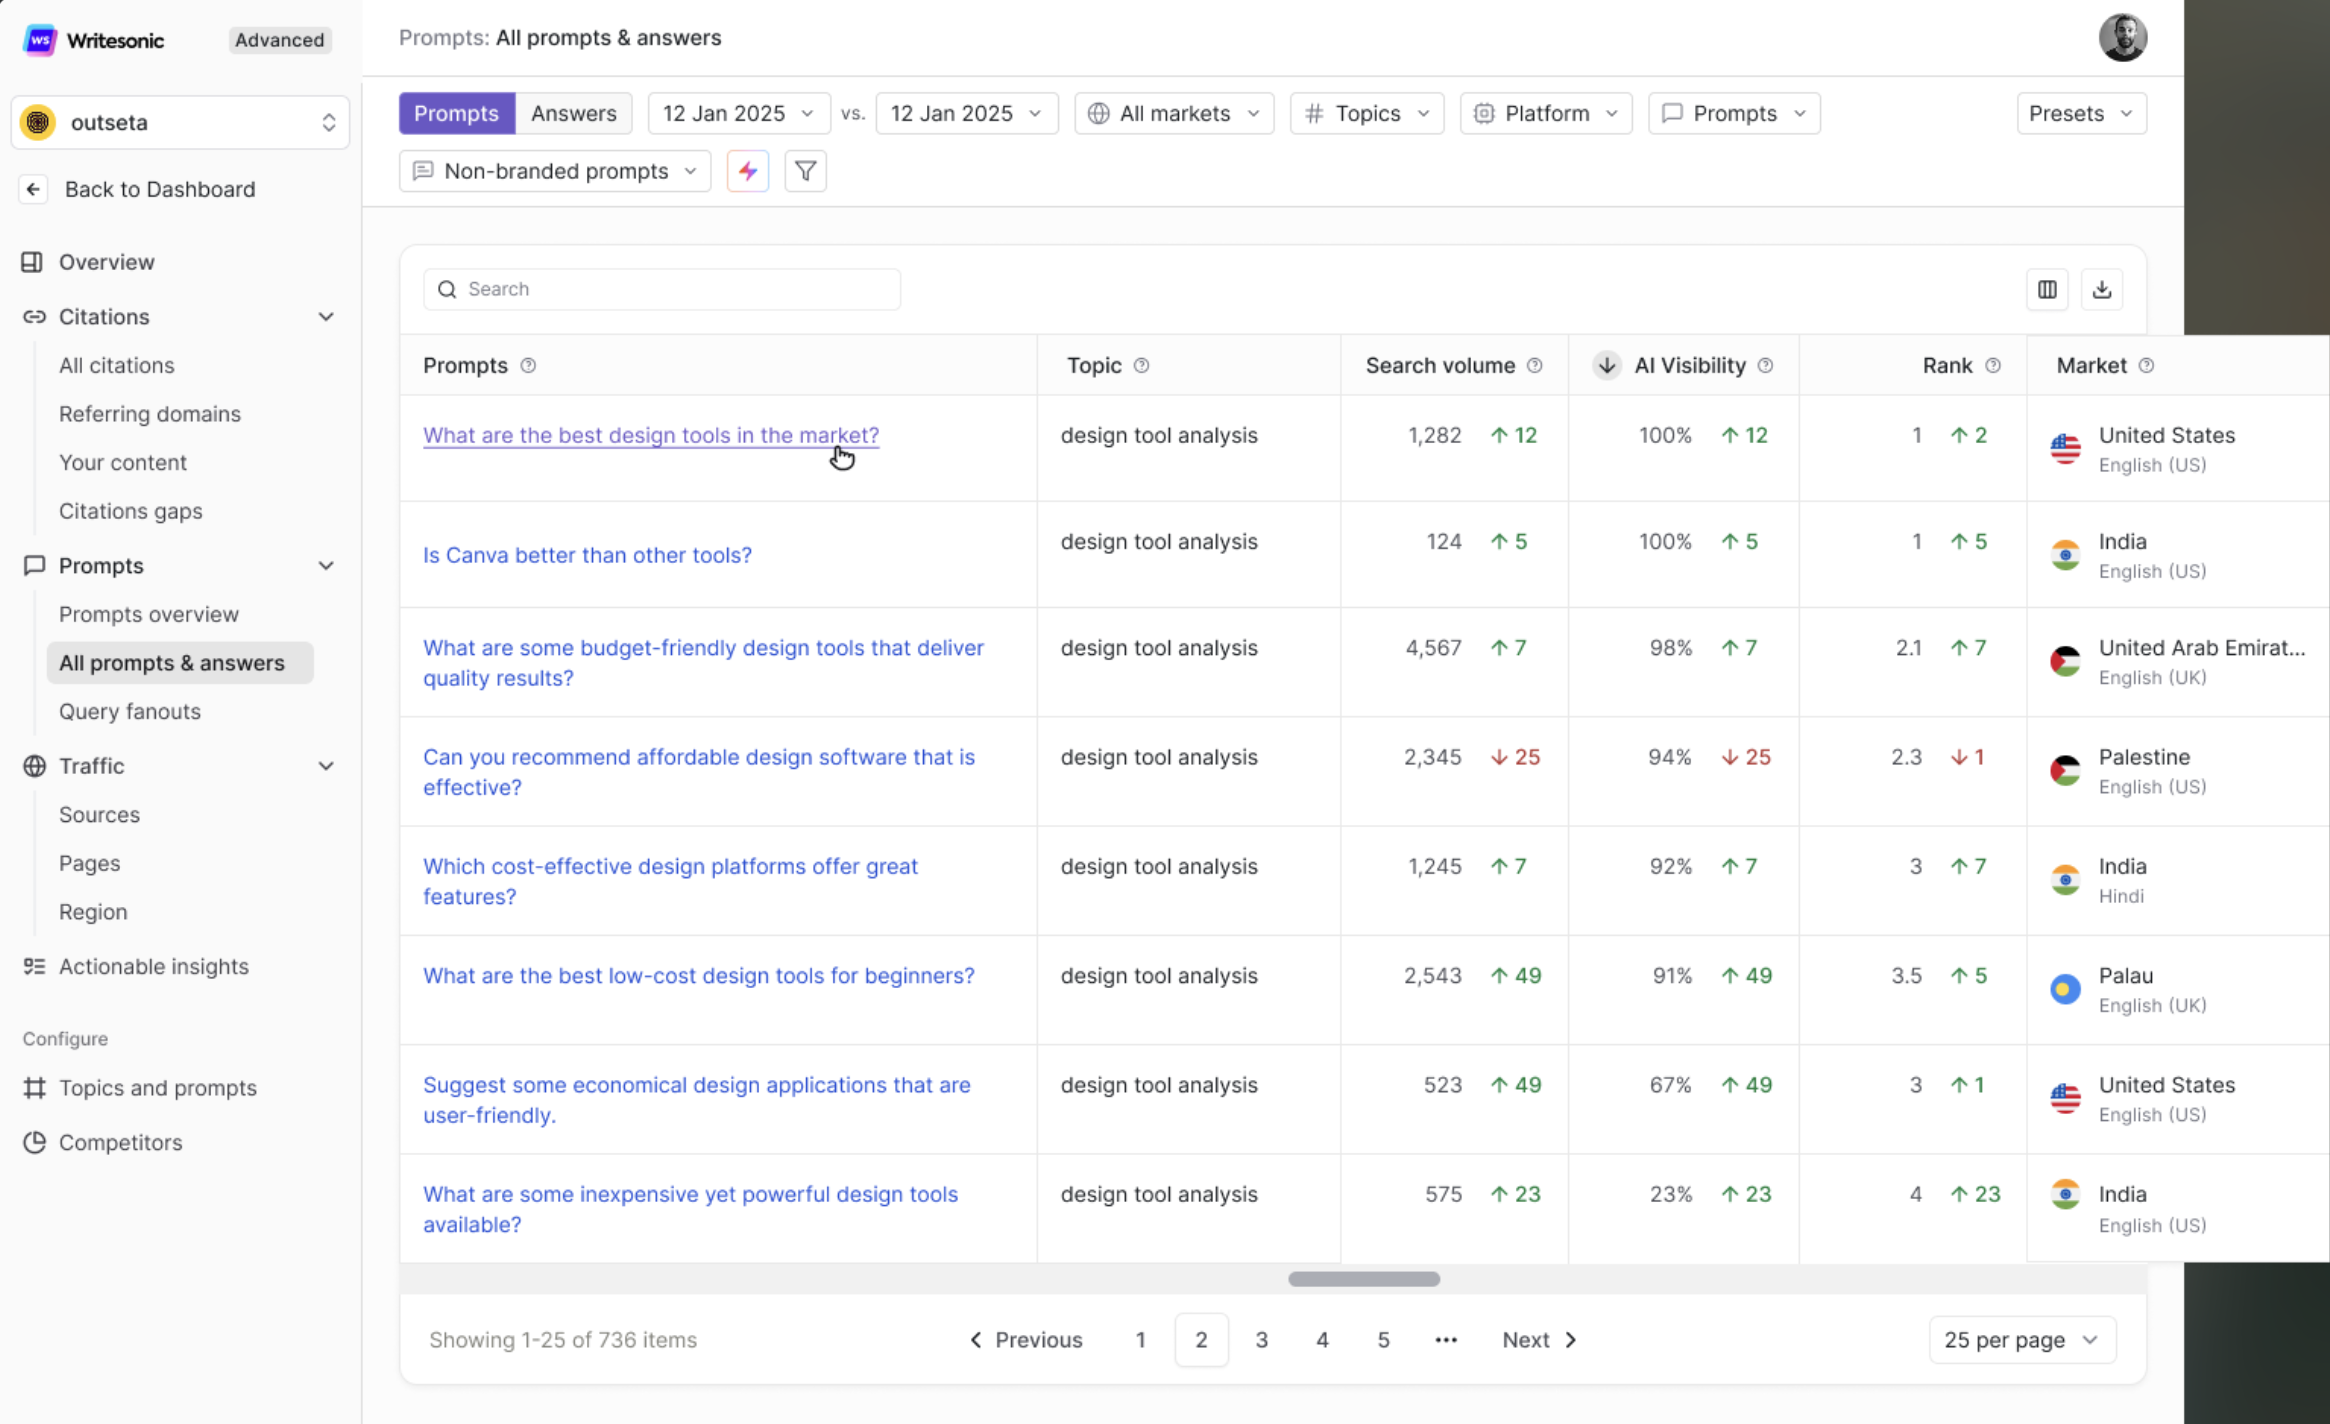Image resolution: width=2330 pixels, height=1424 pixels.
Task: Select the Prompts toggle button
Action: [456, 113]
